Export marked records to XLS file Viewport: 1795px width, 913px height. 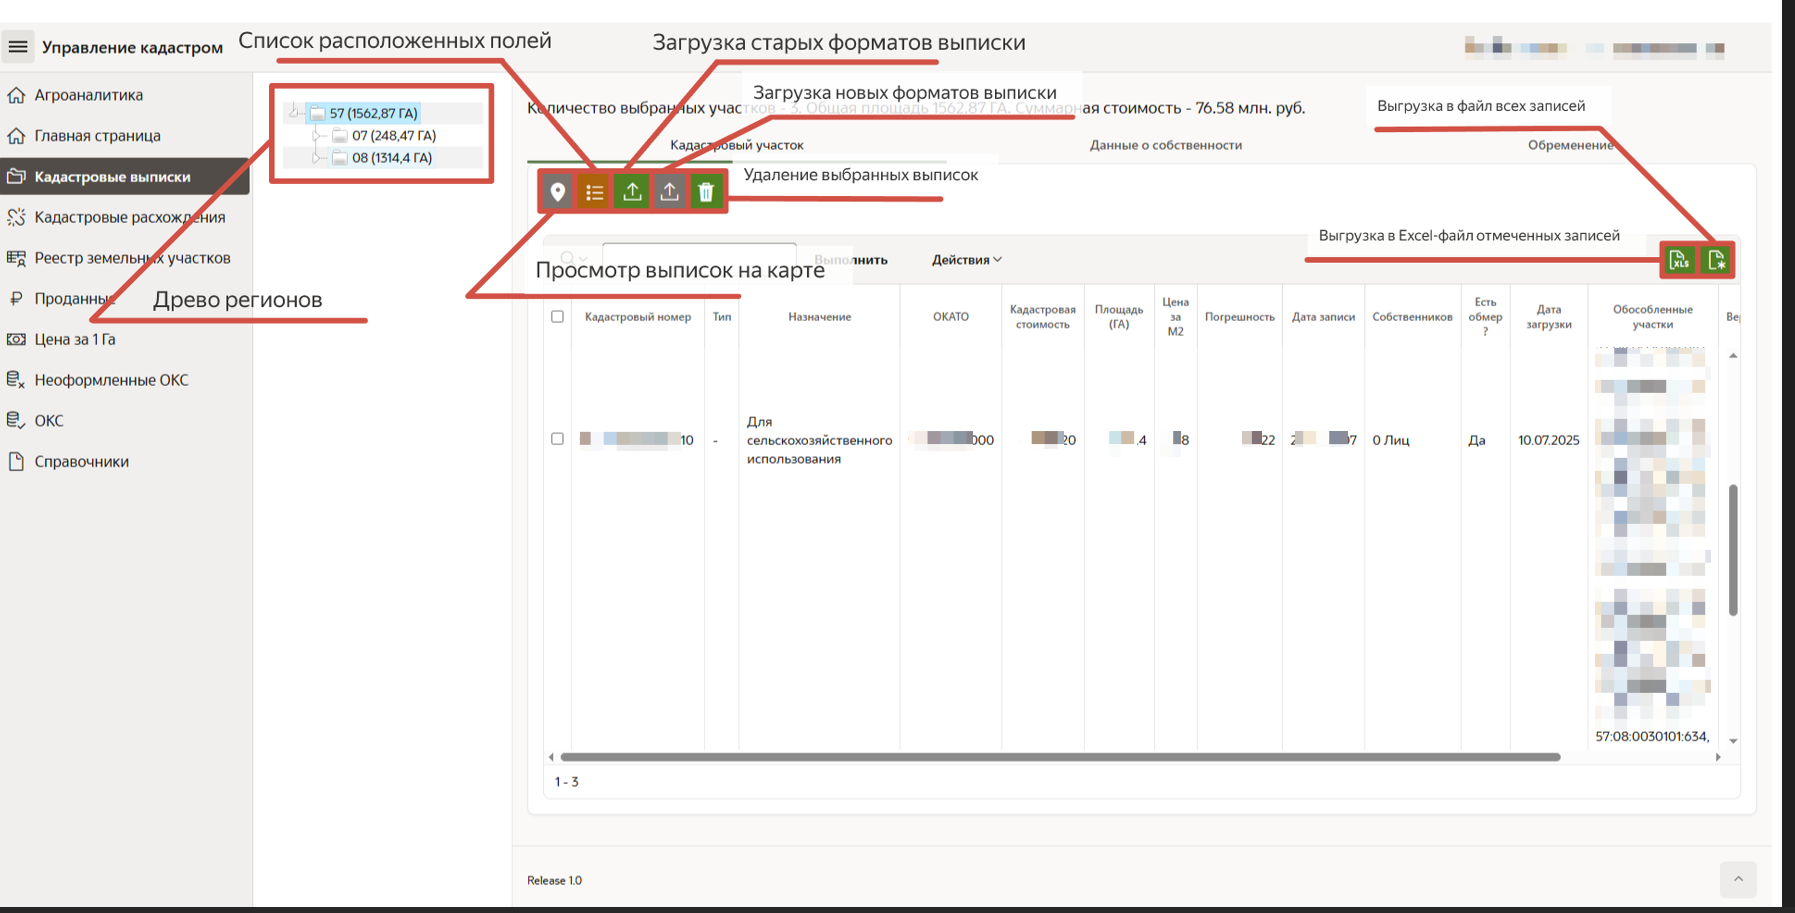coord(1679,260)
